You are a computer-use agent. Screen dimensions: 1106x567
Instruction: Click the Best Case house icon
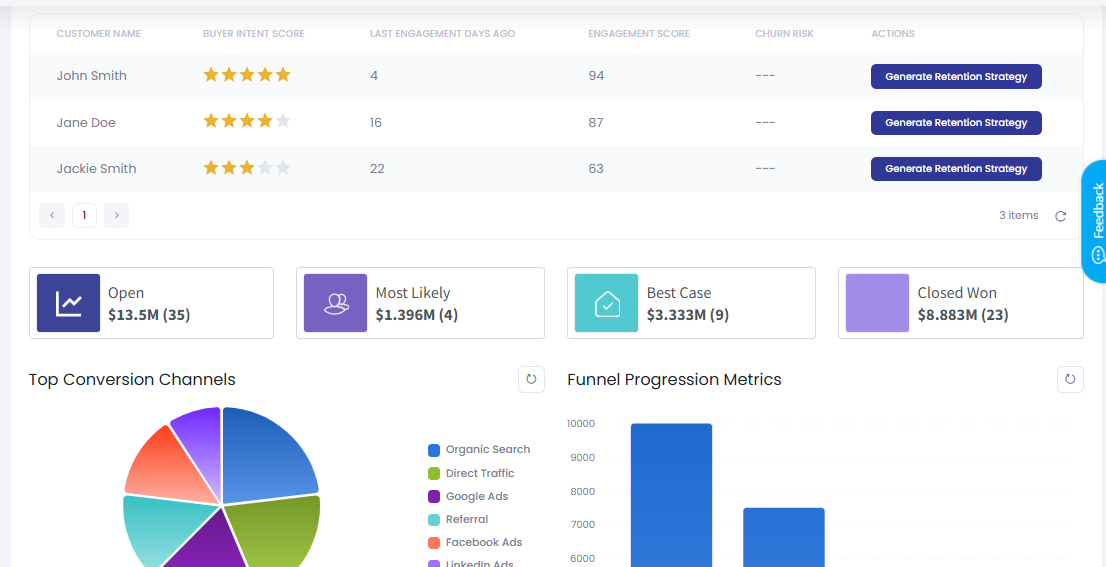pos(606,303)
